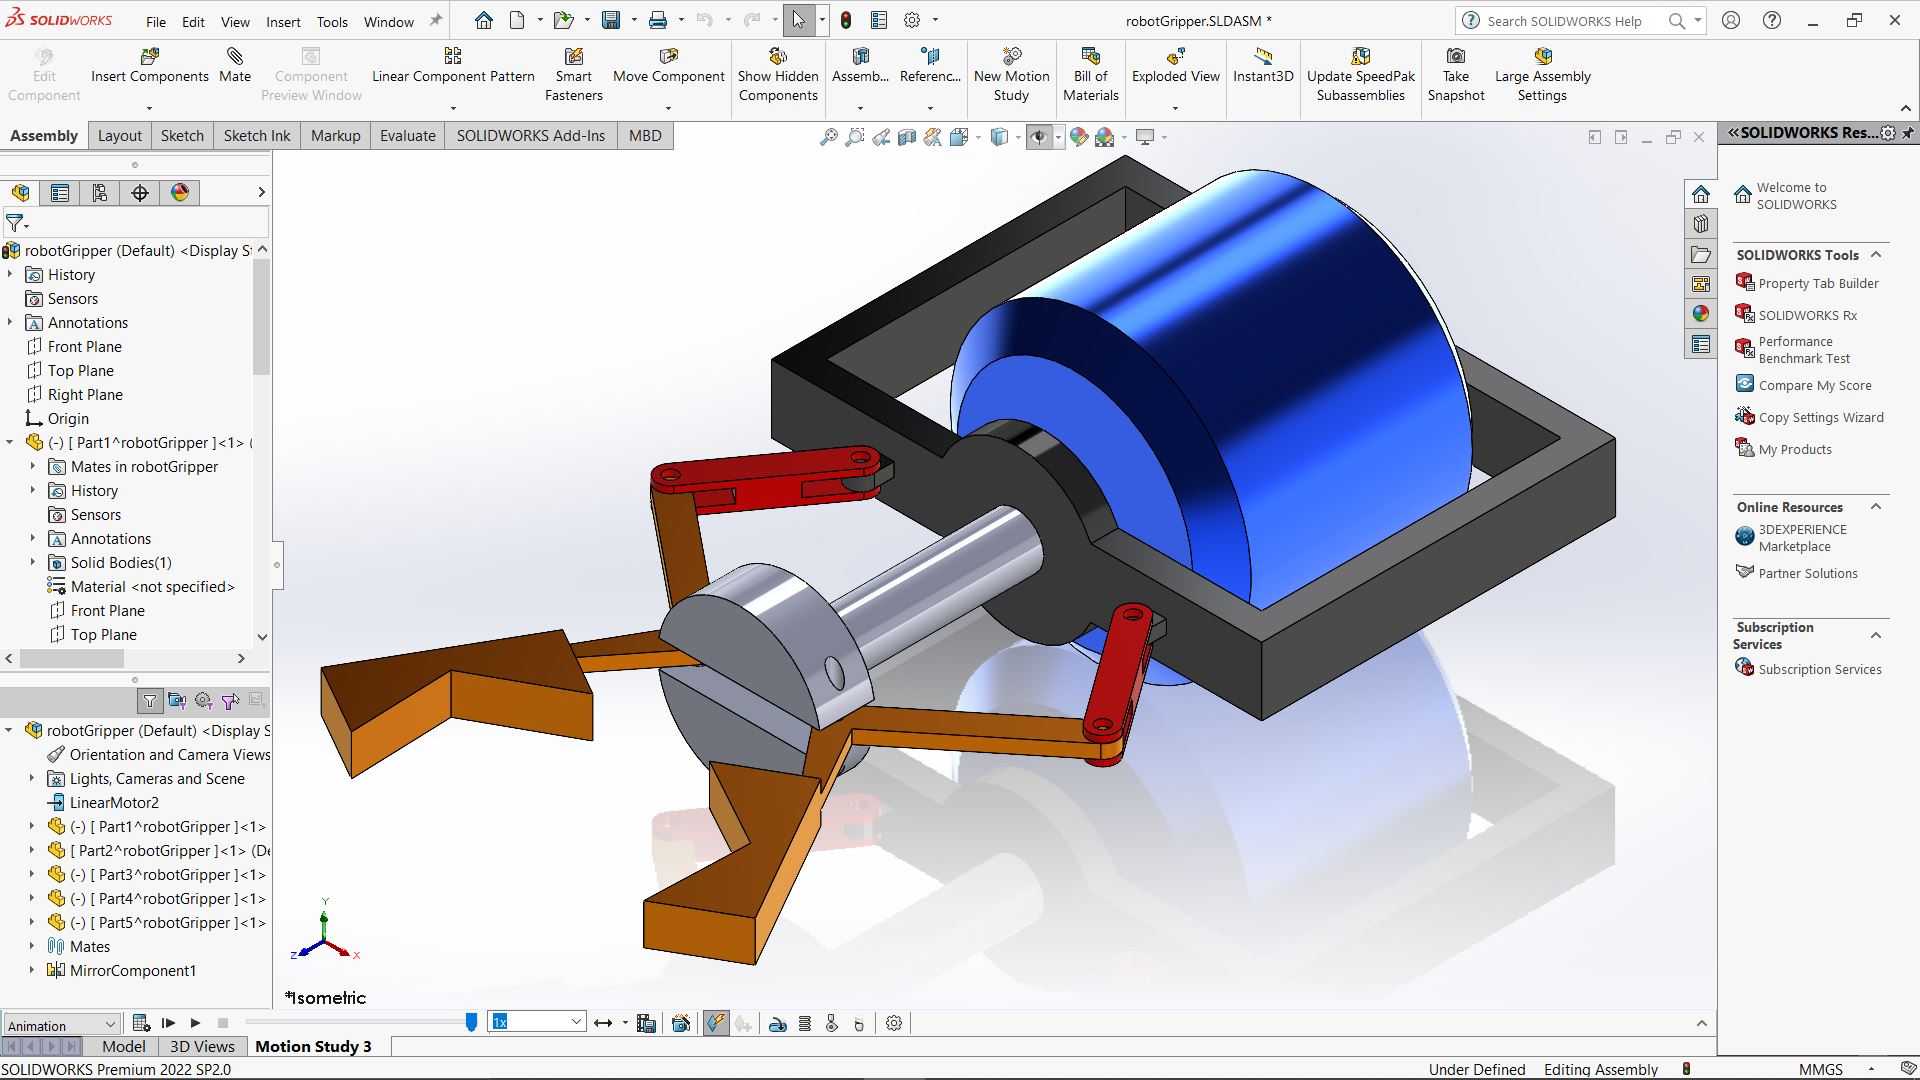Screen dimensions: 1920x1080
Task: Click the Take Snapshot camera icon
Action: [x=1456, y=57]
